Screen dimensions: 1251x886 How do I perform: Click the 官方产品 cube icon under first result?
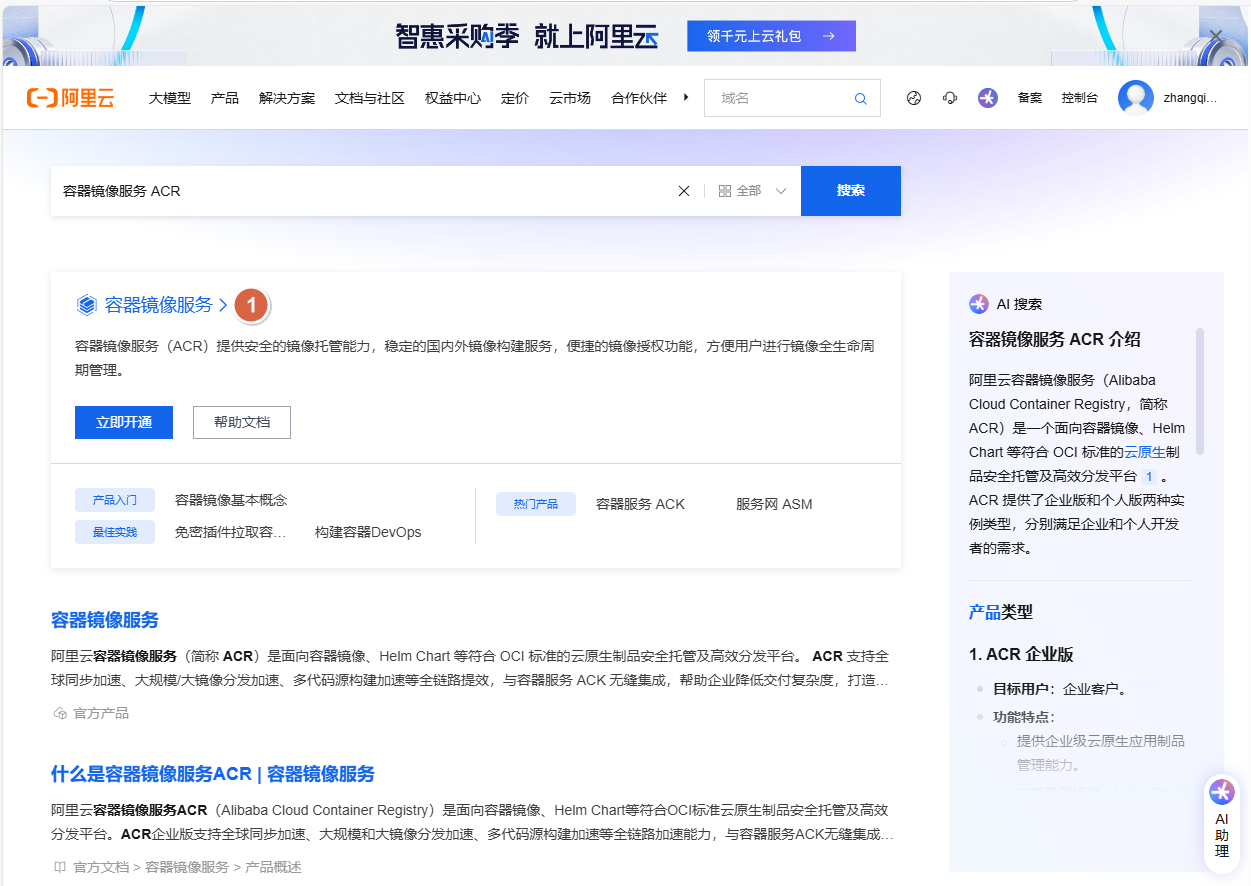coord(59,713)
